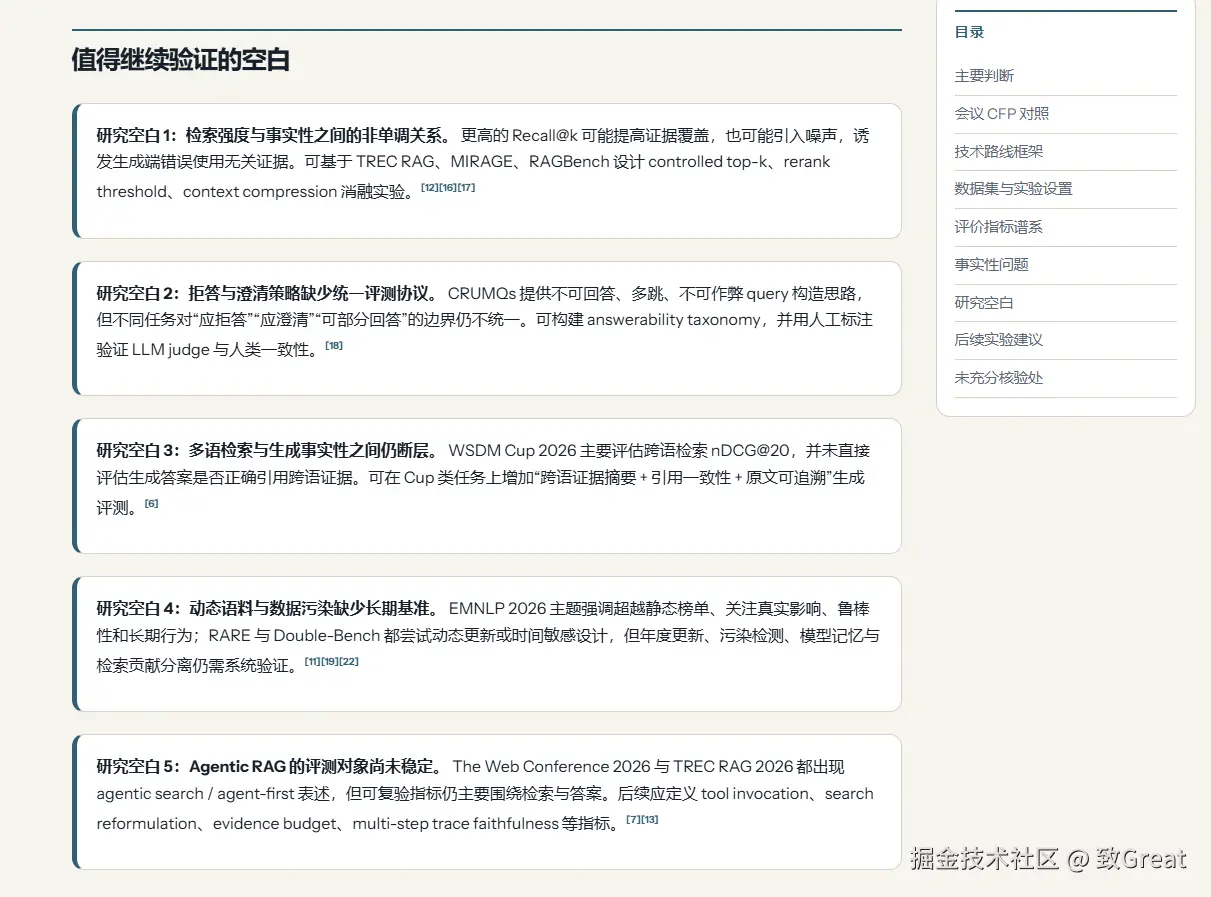The height and width of the screenshot is (897, 1211).
Task: Open citation [19] in research gap 4
Action: [x=330, y=661]
